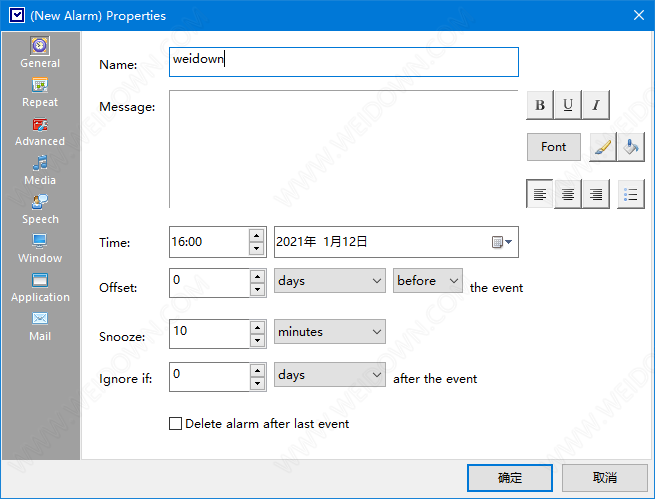Open the Repeat section icon
This screenshot has height=499, width=655.
click(40, 85)
